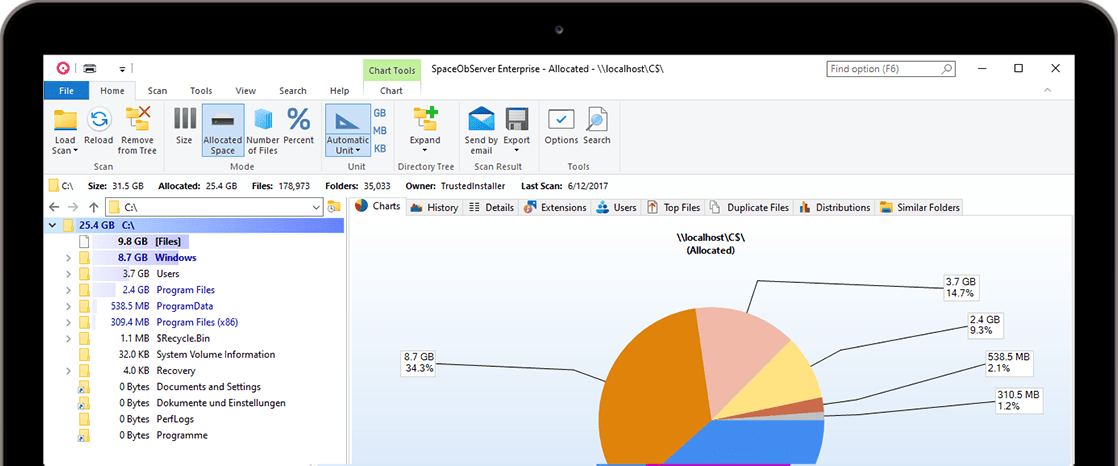The image size is (1118, 466).
Task: Set unit to GB
Action: coord(380,113)
